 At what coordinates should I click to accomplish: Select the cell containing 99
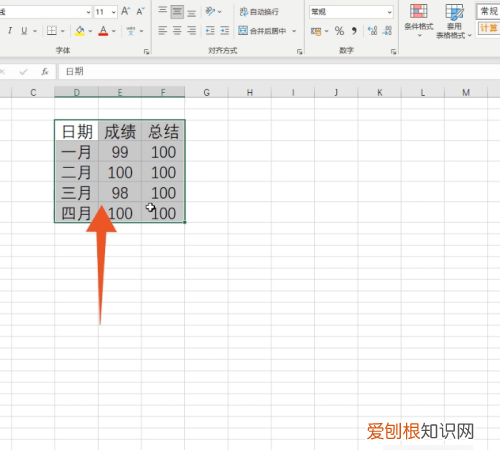pos(120,151)
